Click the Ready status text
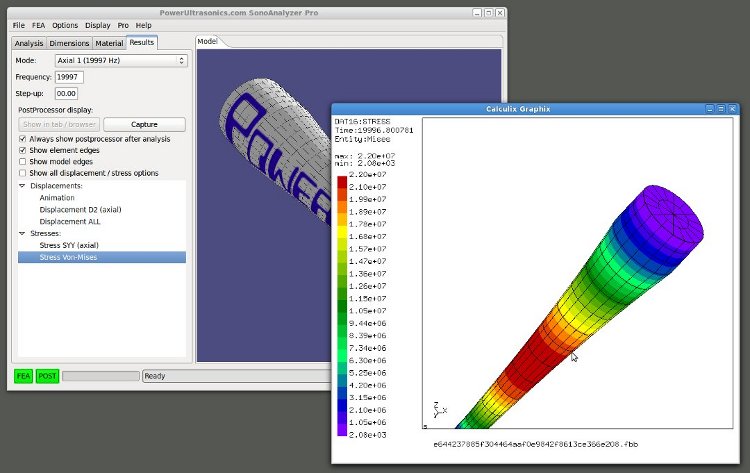 155,376
